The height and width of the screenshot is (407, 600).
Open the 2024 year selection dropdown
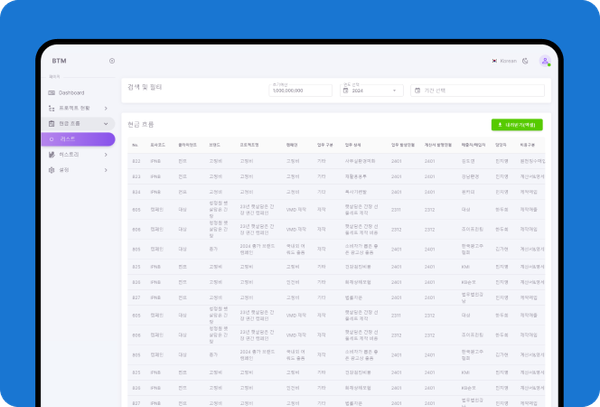pos(370,91)
